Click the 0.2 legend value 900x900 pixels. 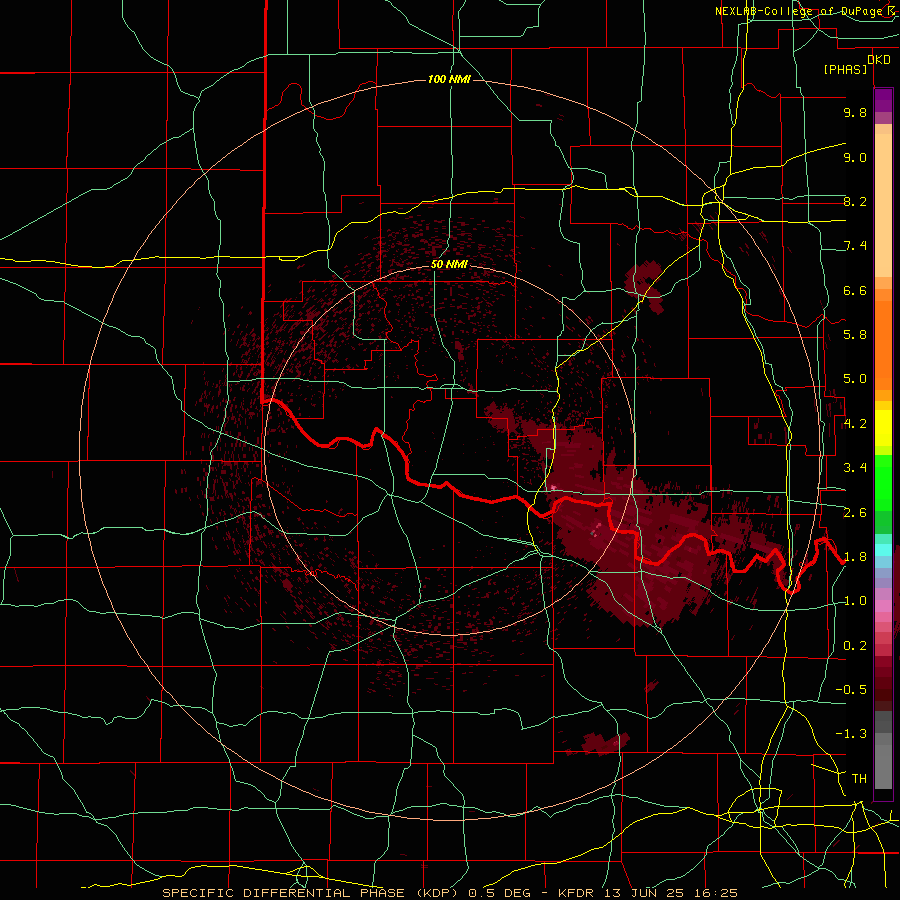[x=855, y=646]
